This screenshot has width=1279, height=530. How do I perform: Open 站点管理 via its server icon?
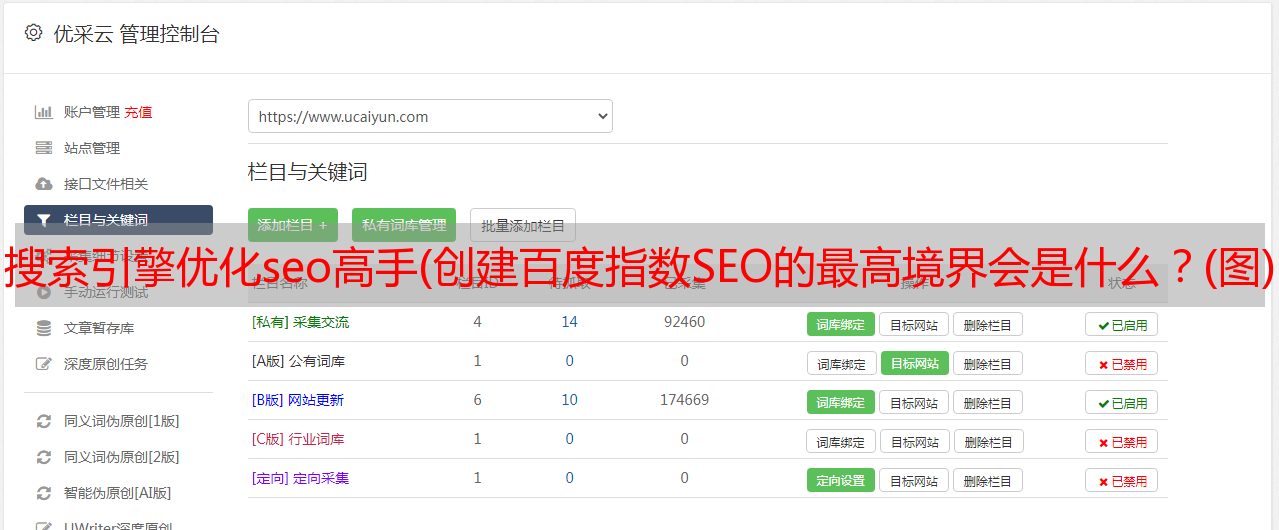[x=44, y=148]
